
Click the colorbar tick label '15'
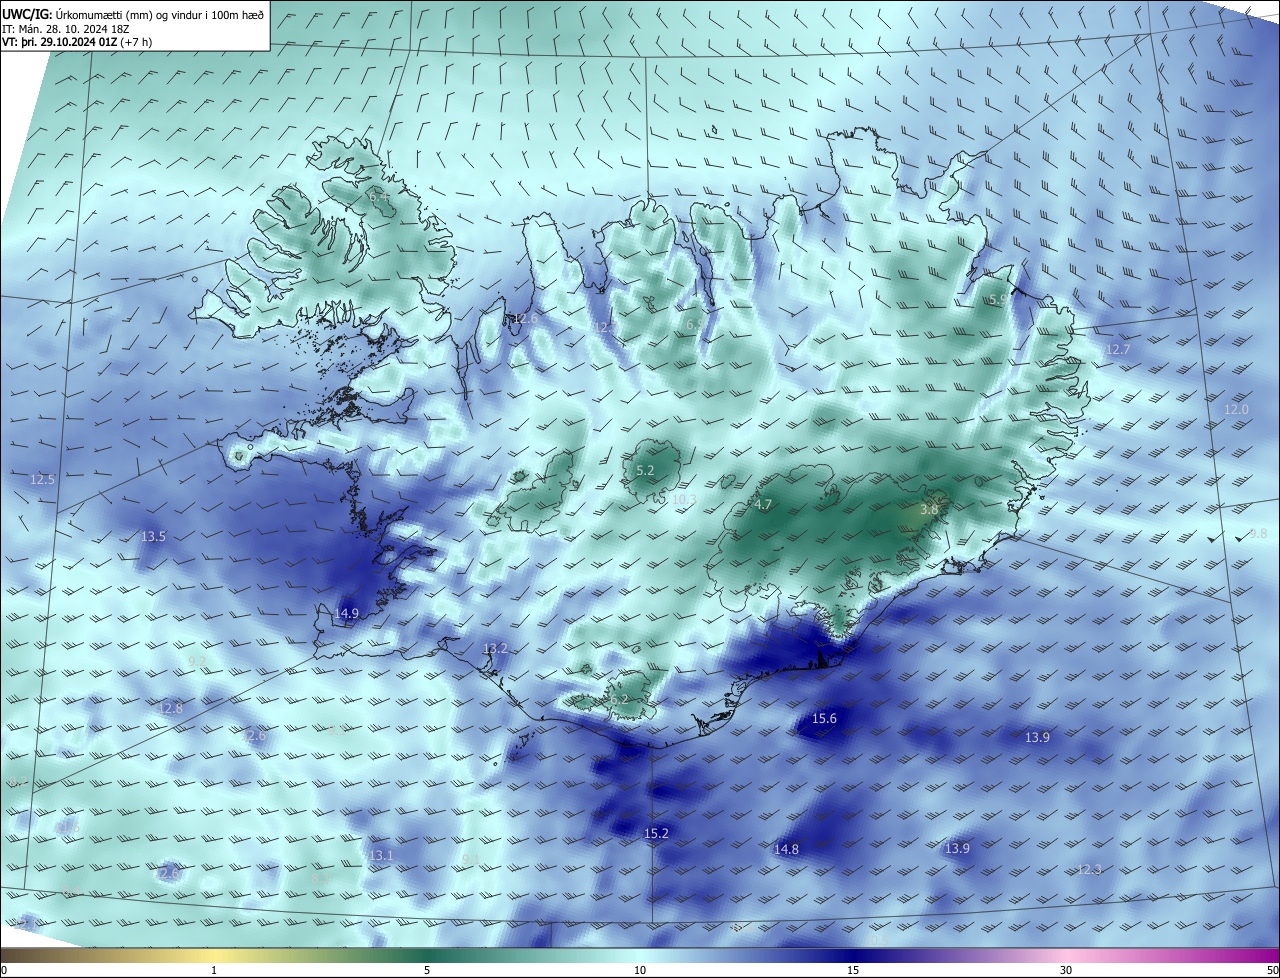[x=853, y=970]
